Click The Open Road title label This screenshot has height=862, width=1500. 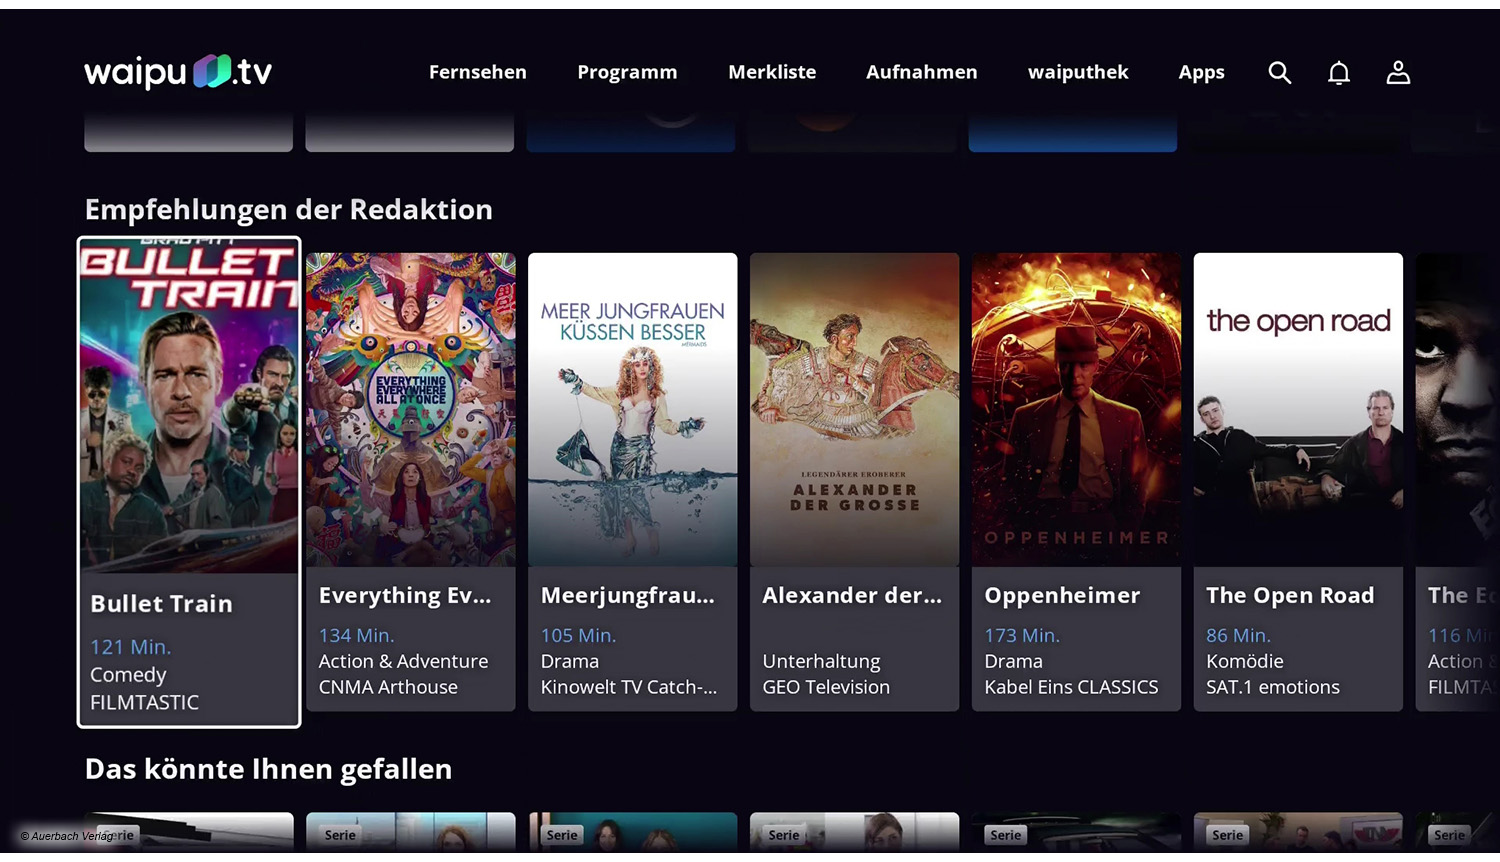1290,595
